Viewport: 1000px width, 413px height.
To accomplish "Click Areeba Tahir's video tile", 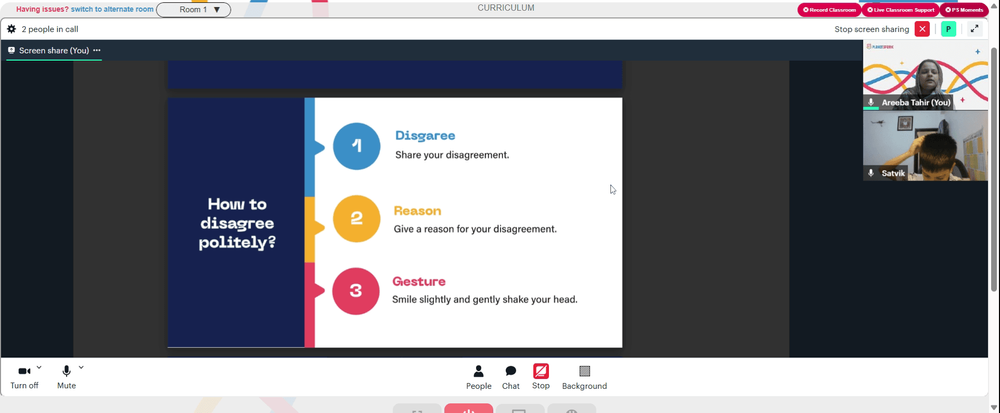I will [x=925, y=75].
